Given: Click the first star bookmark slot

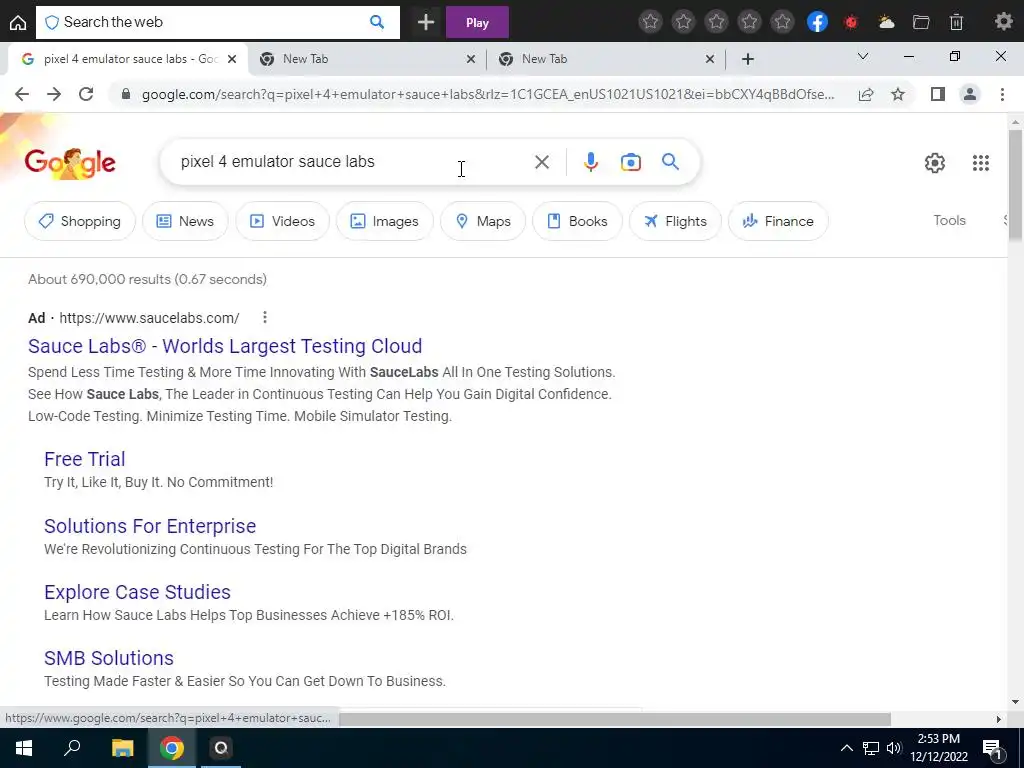Looking at the screenshot, I should coord(650,22).
